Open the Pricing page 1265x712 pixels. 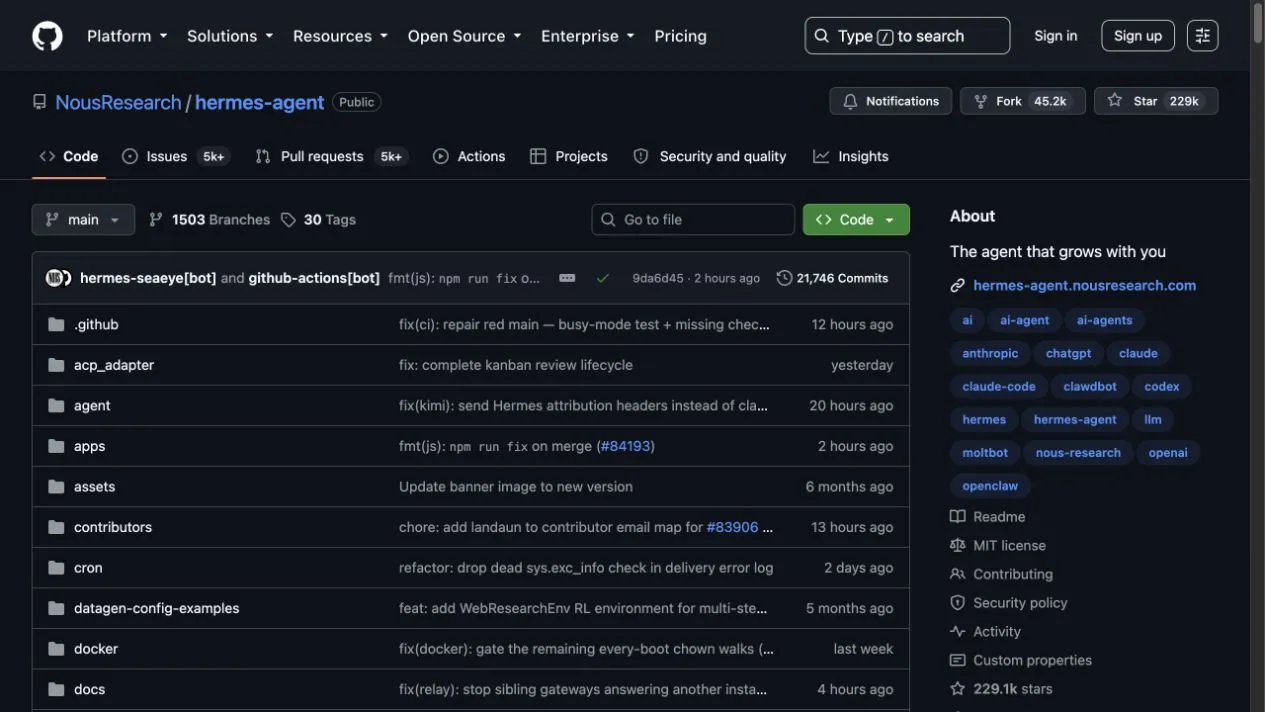pyautogui.click(x=680, y=36)
